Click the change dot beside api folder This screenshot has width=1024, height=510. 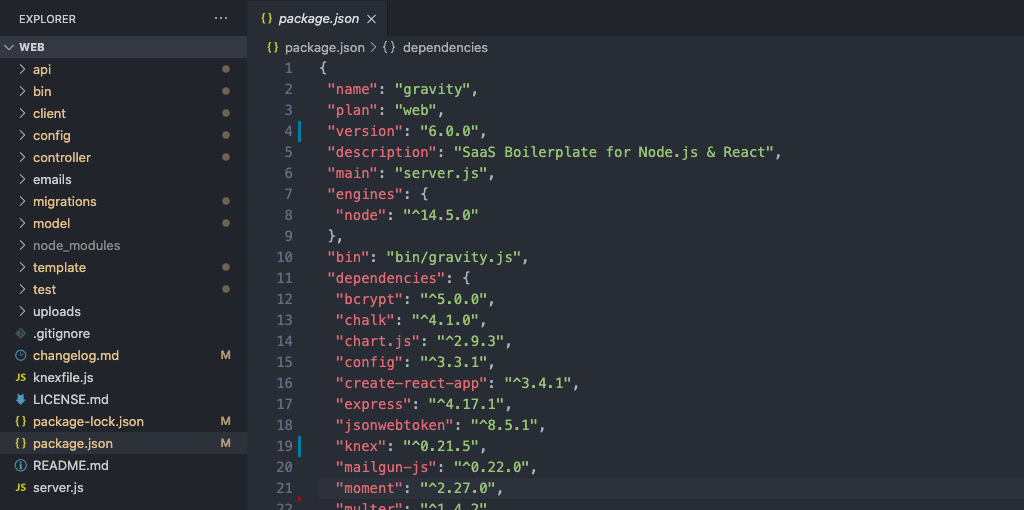coord(226,69)
